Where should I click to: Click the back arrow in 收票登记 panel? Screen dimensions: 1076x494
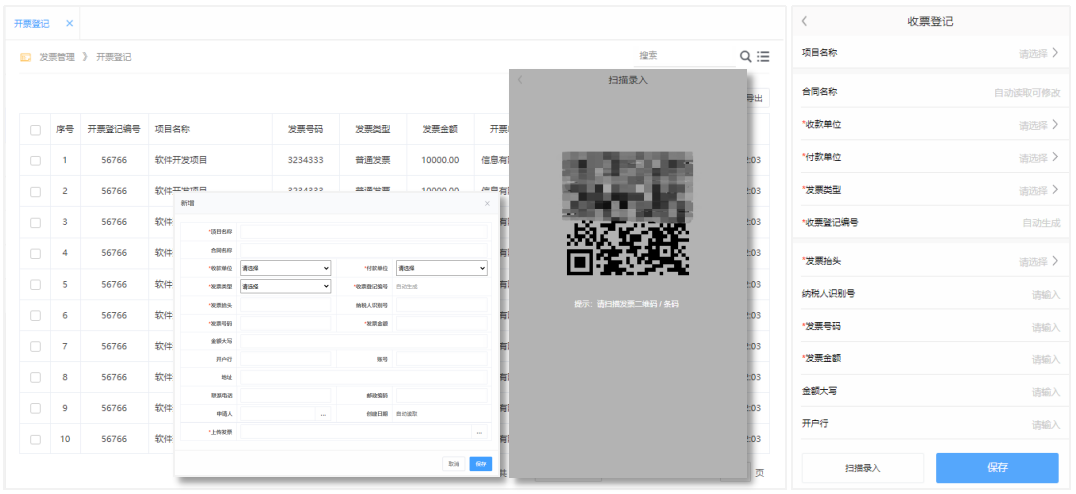(x=804, y=21)
